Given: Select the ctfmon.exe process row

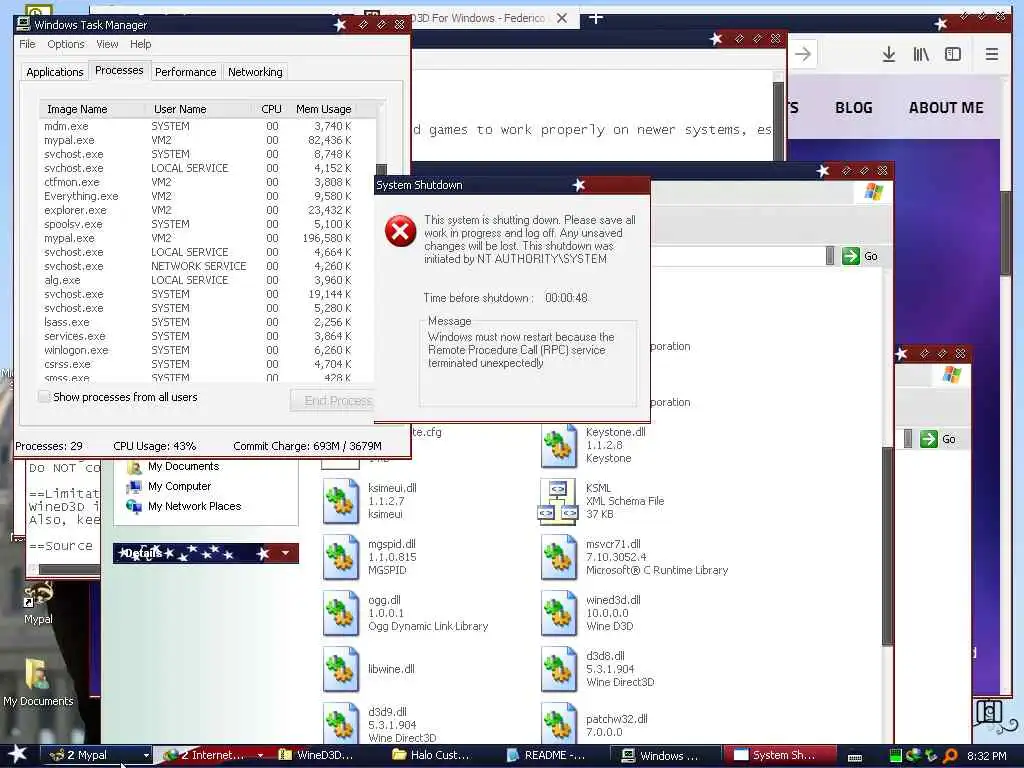Looking at the screenshot, I should tap(207, 182).
